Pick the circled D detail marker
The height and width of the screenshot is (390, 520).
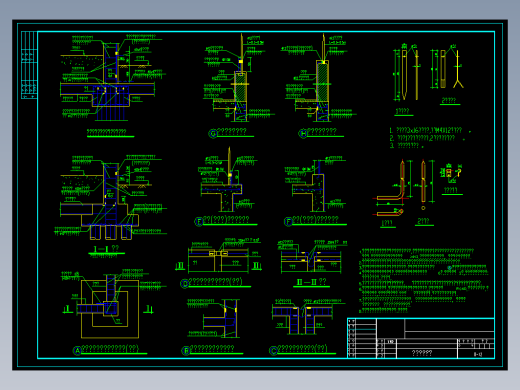tap(184, 284)
